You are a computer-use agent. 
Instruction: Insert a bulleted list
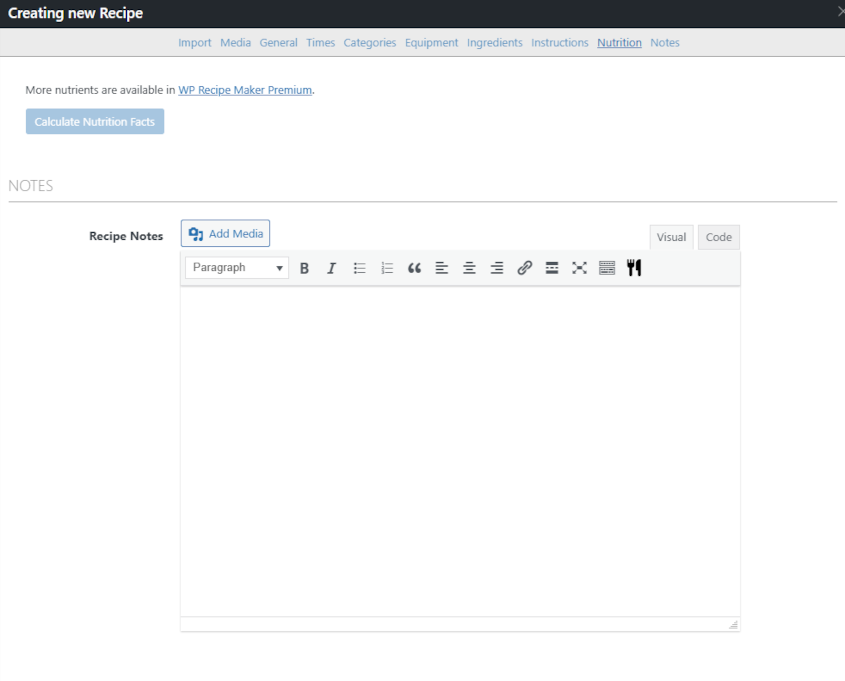pos(359,267)
